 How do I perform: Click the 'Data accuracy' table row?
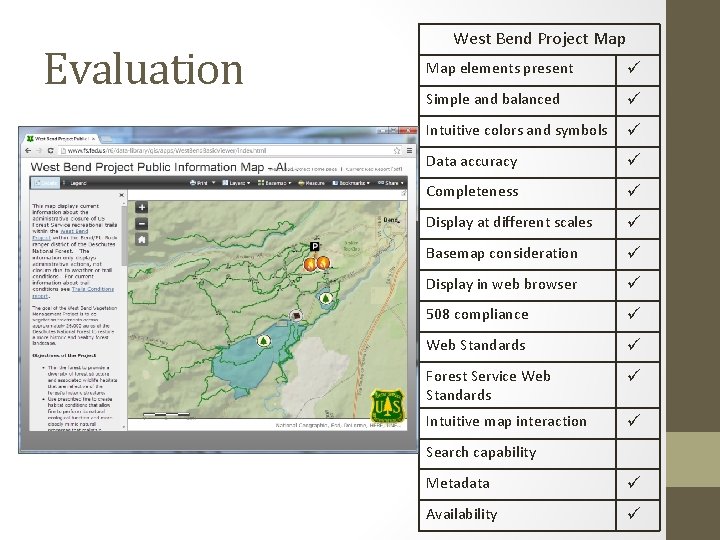pos(540,163)
